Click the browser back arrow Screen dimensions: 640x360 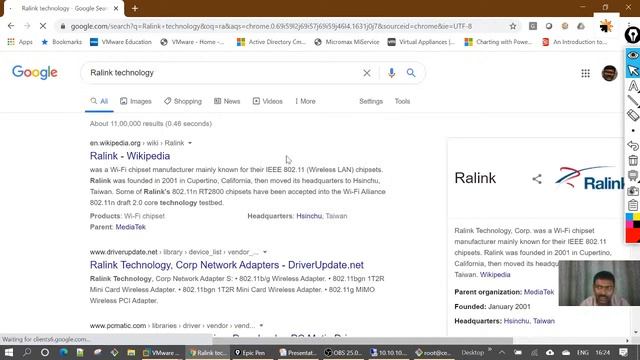click(11, 26)
